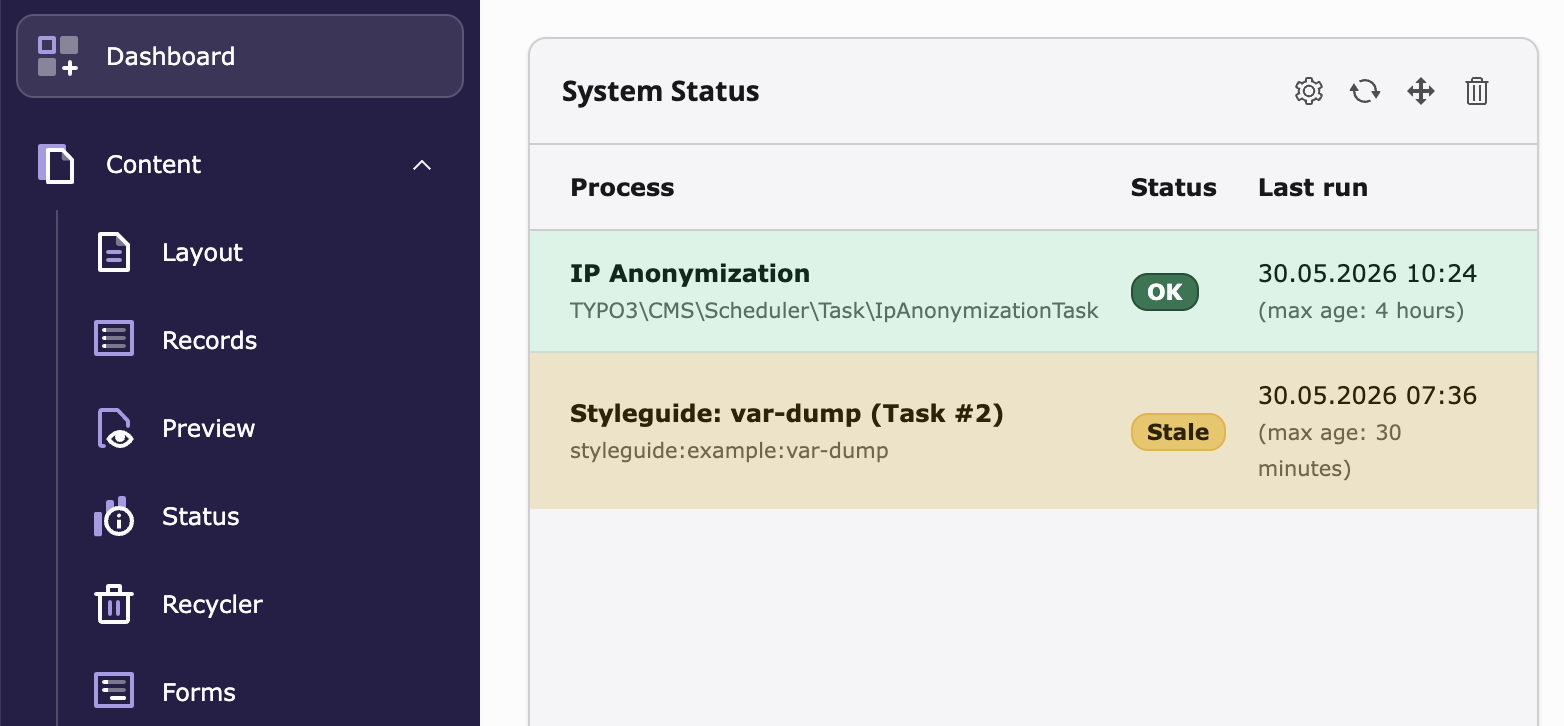
Task: Open the Dashboard module
Action: click(240, 56)
